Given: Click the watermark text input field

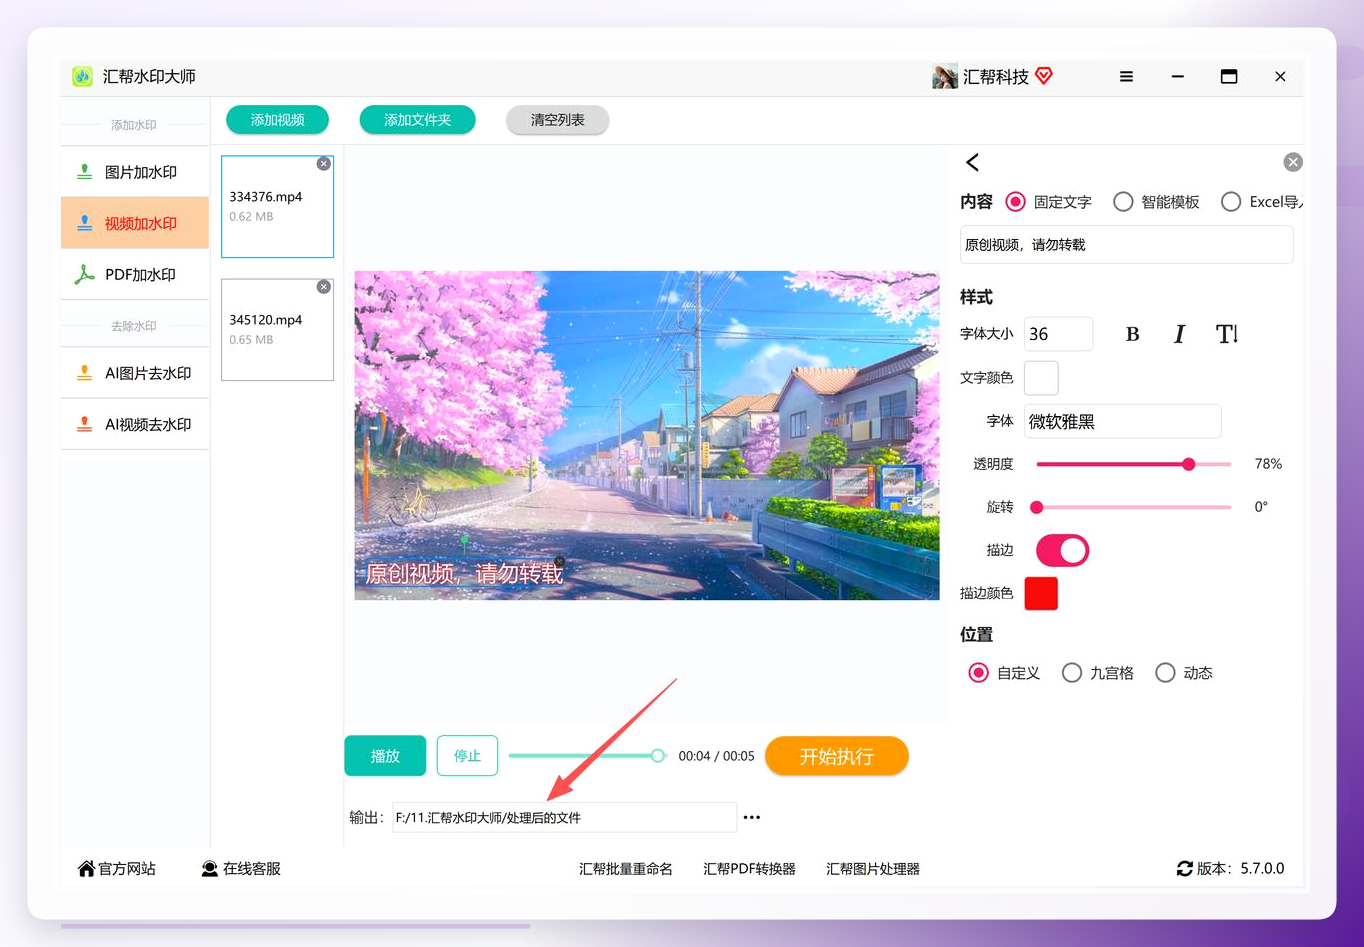Looking at the screenshot, I should click(x=1126, y=245).
